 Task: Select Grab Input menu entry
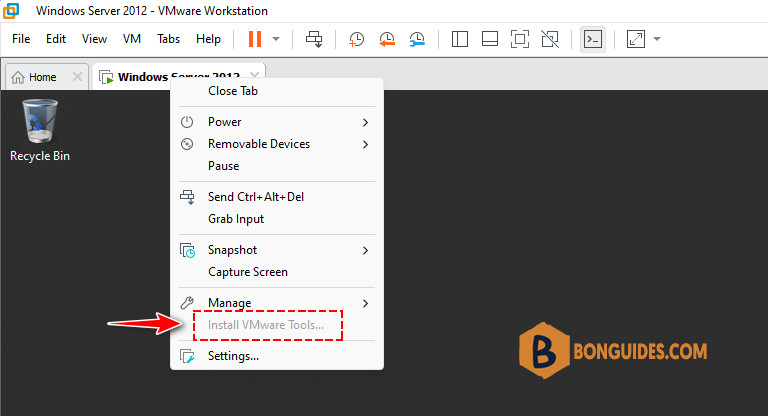[277, 219]
